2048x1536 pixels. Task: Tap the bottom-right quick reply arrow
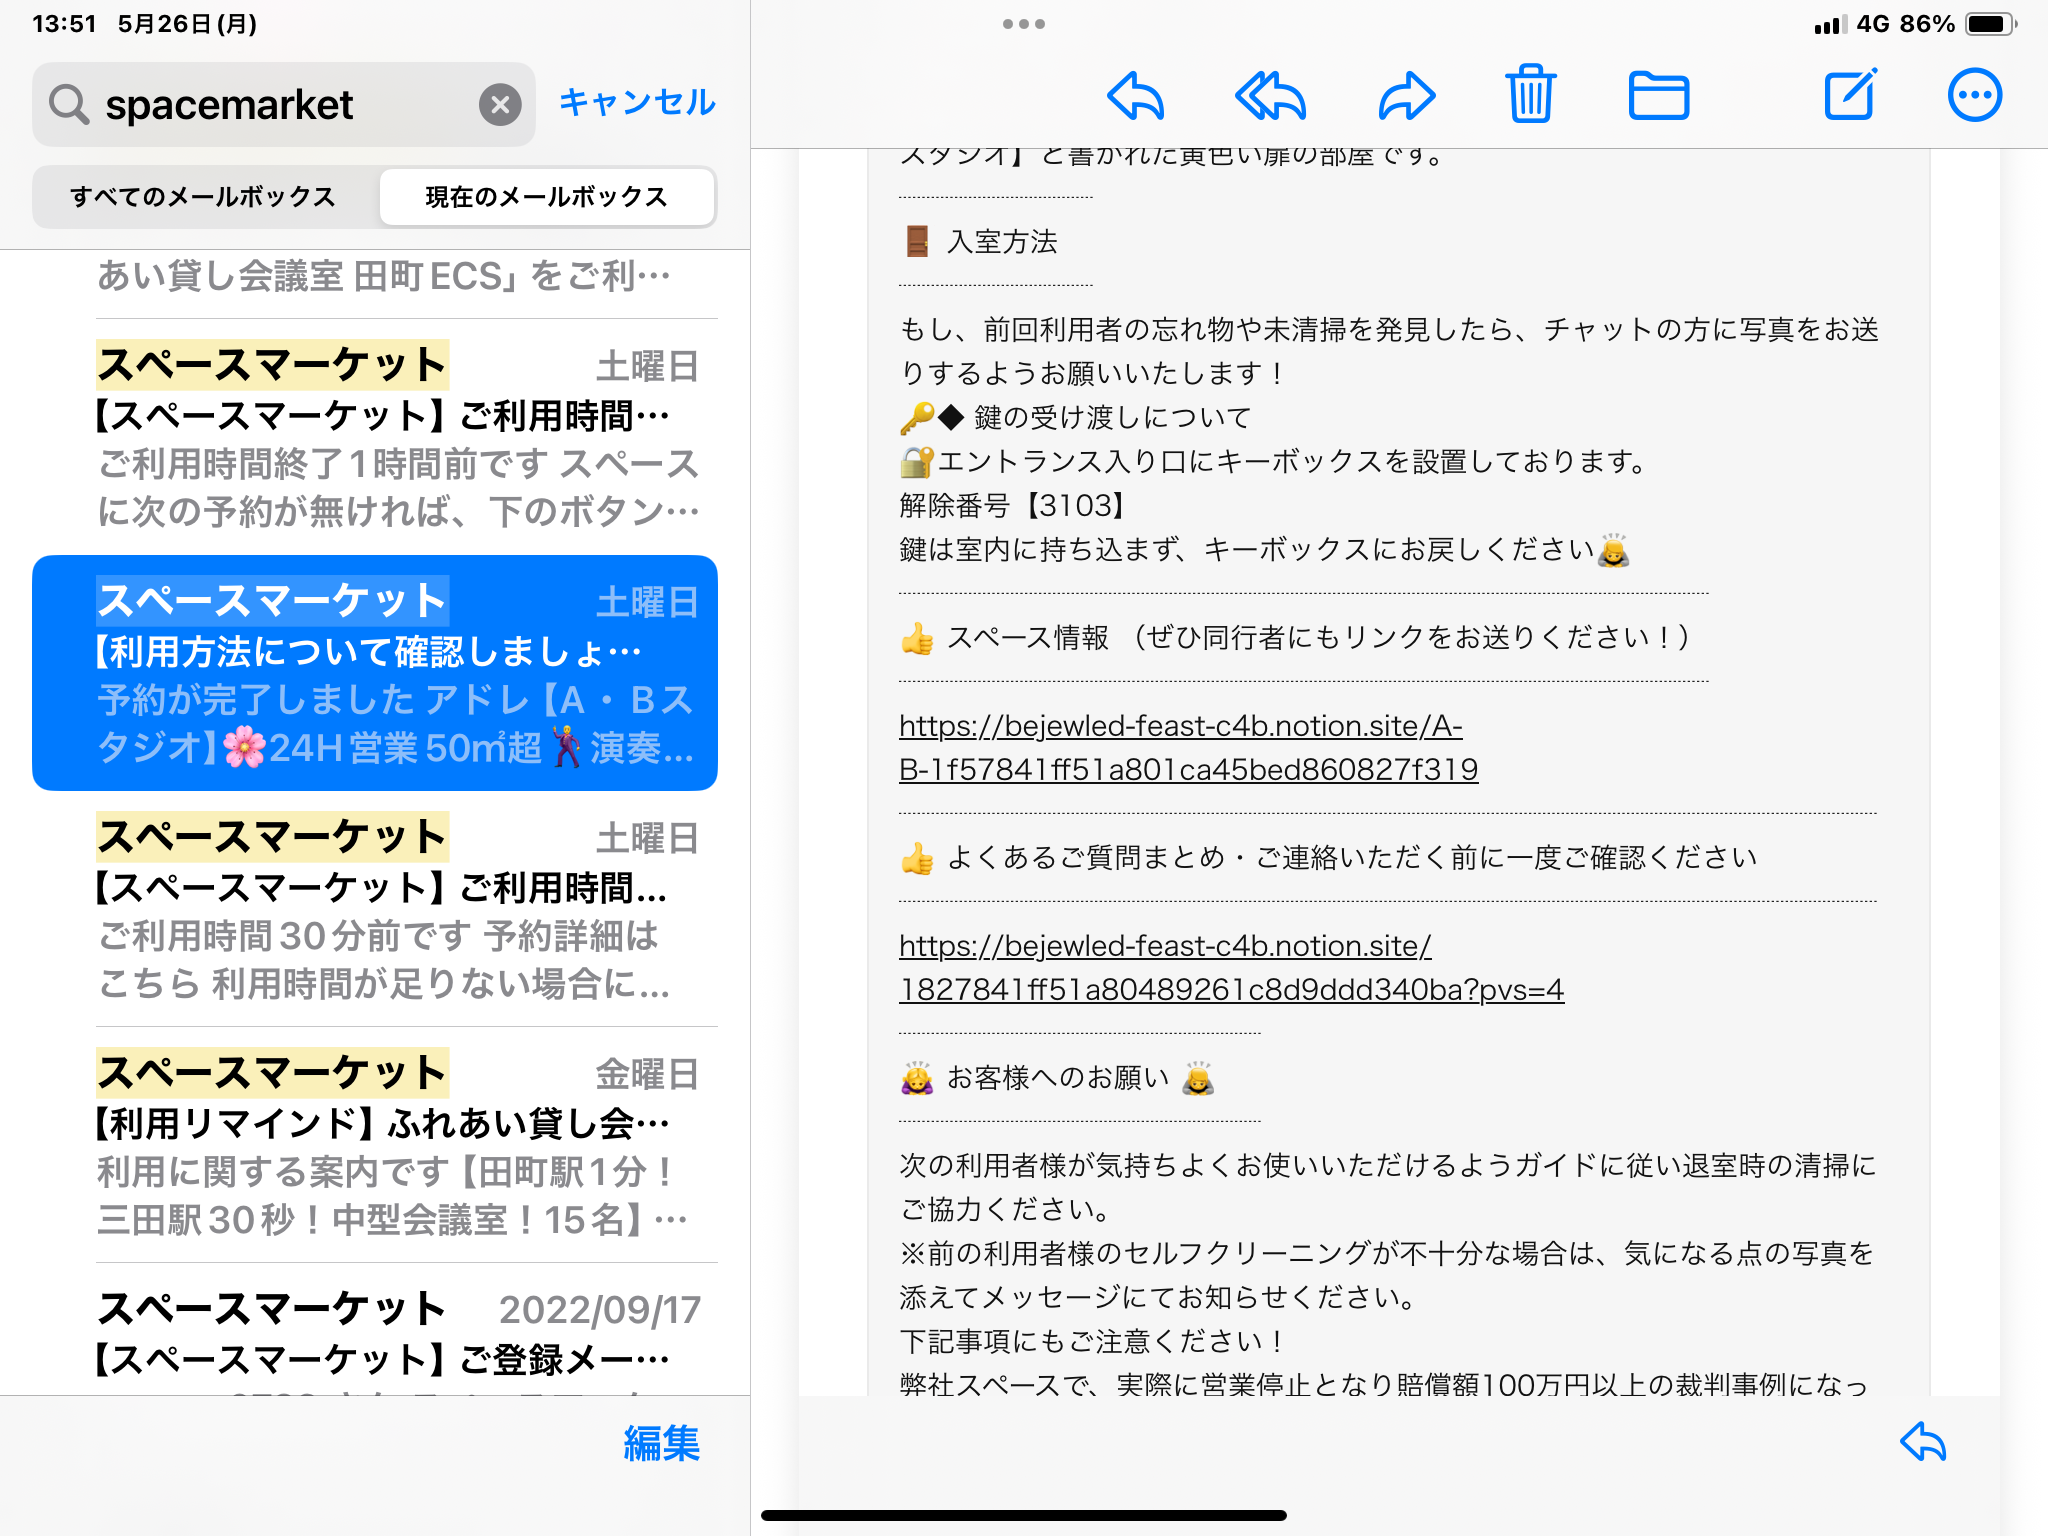tap(1922, 1441)
